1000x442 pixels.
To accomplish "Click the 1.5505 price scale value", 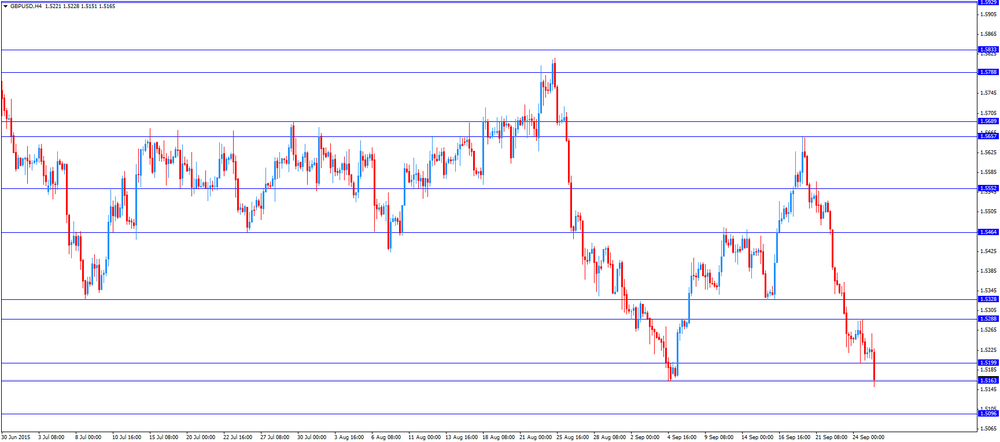I will [x=988, y=212].
